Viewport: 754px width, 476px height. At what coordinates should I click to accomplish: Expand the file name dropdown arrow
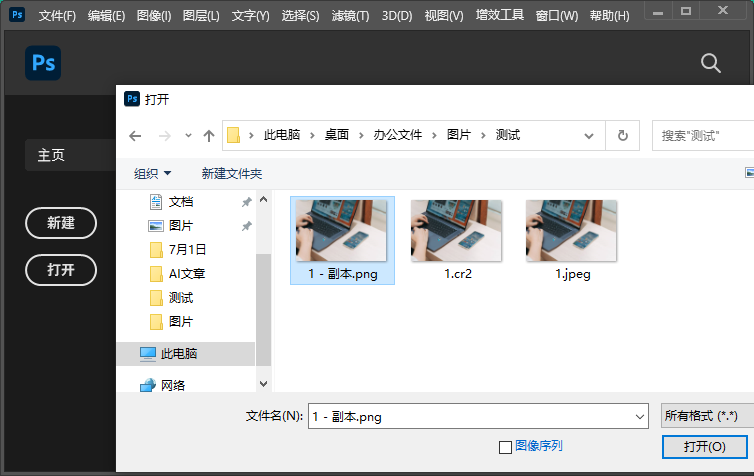[640, 417]
